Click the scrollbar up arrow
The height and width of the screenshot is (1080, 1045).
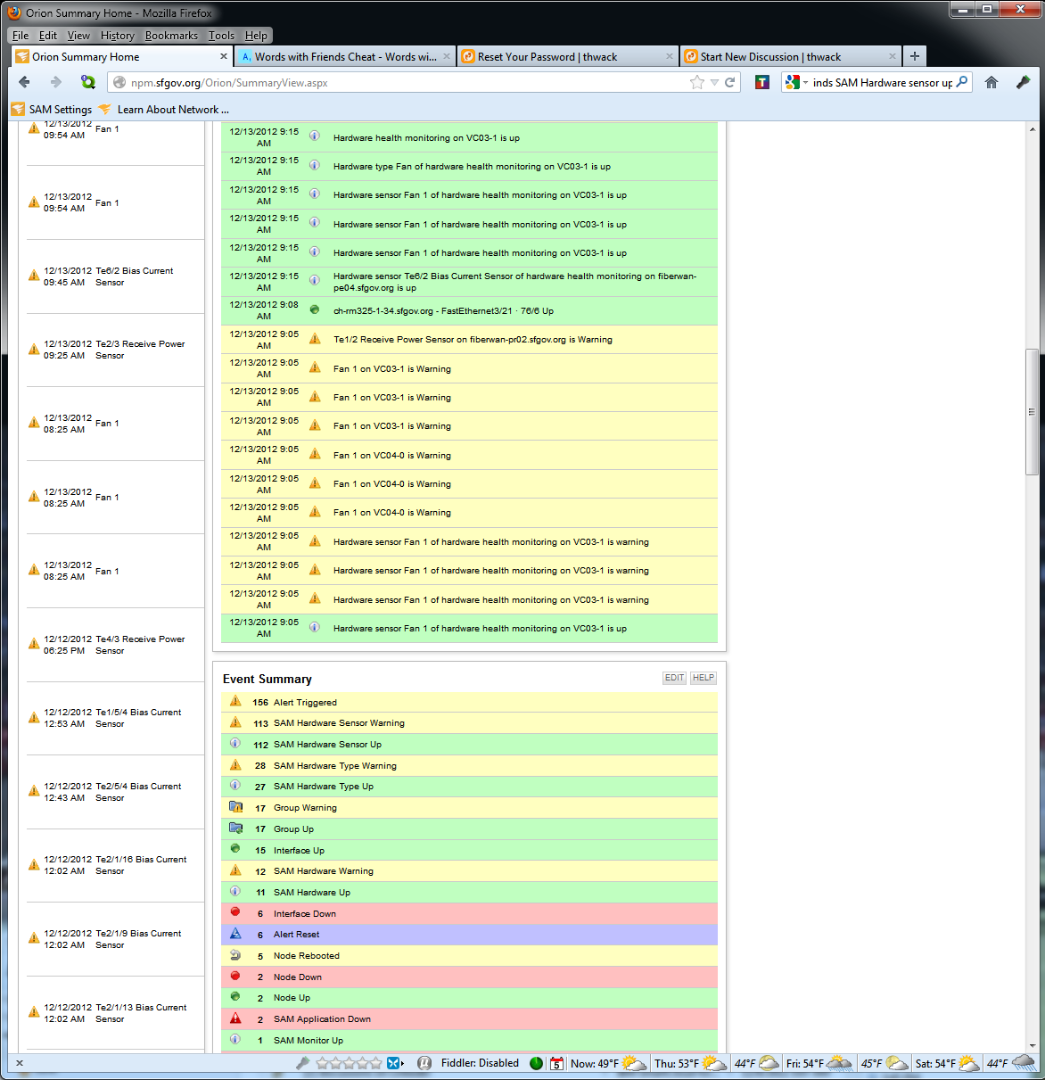pyautogui.click(x=1031, y=129)
